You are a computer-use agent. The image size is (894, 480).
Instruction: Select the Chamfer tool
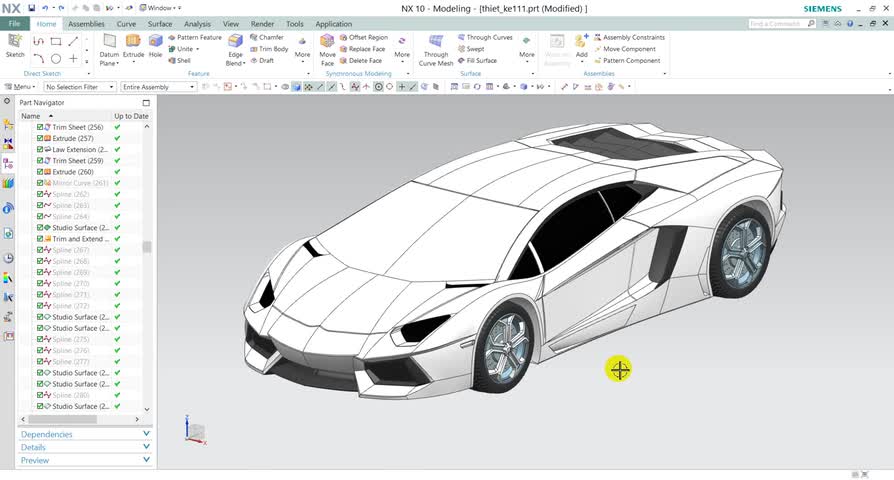point(266,37)
